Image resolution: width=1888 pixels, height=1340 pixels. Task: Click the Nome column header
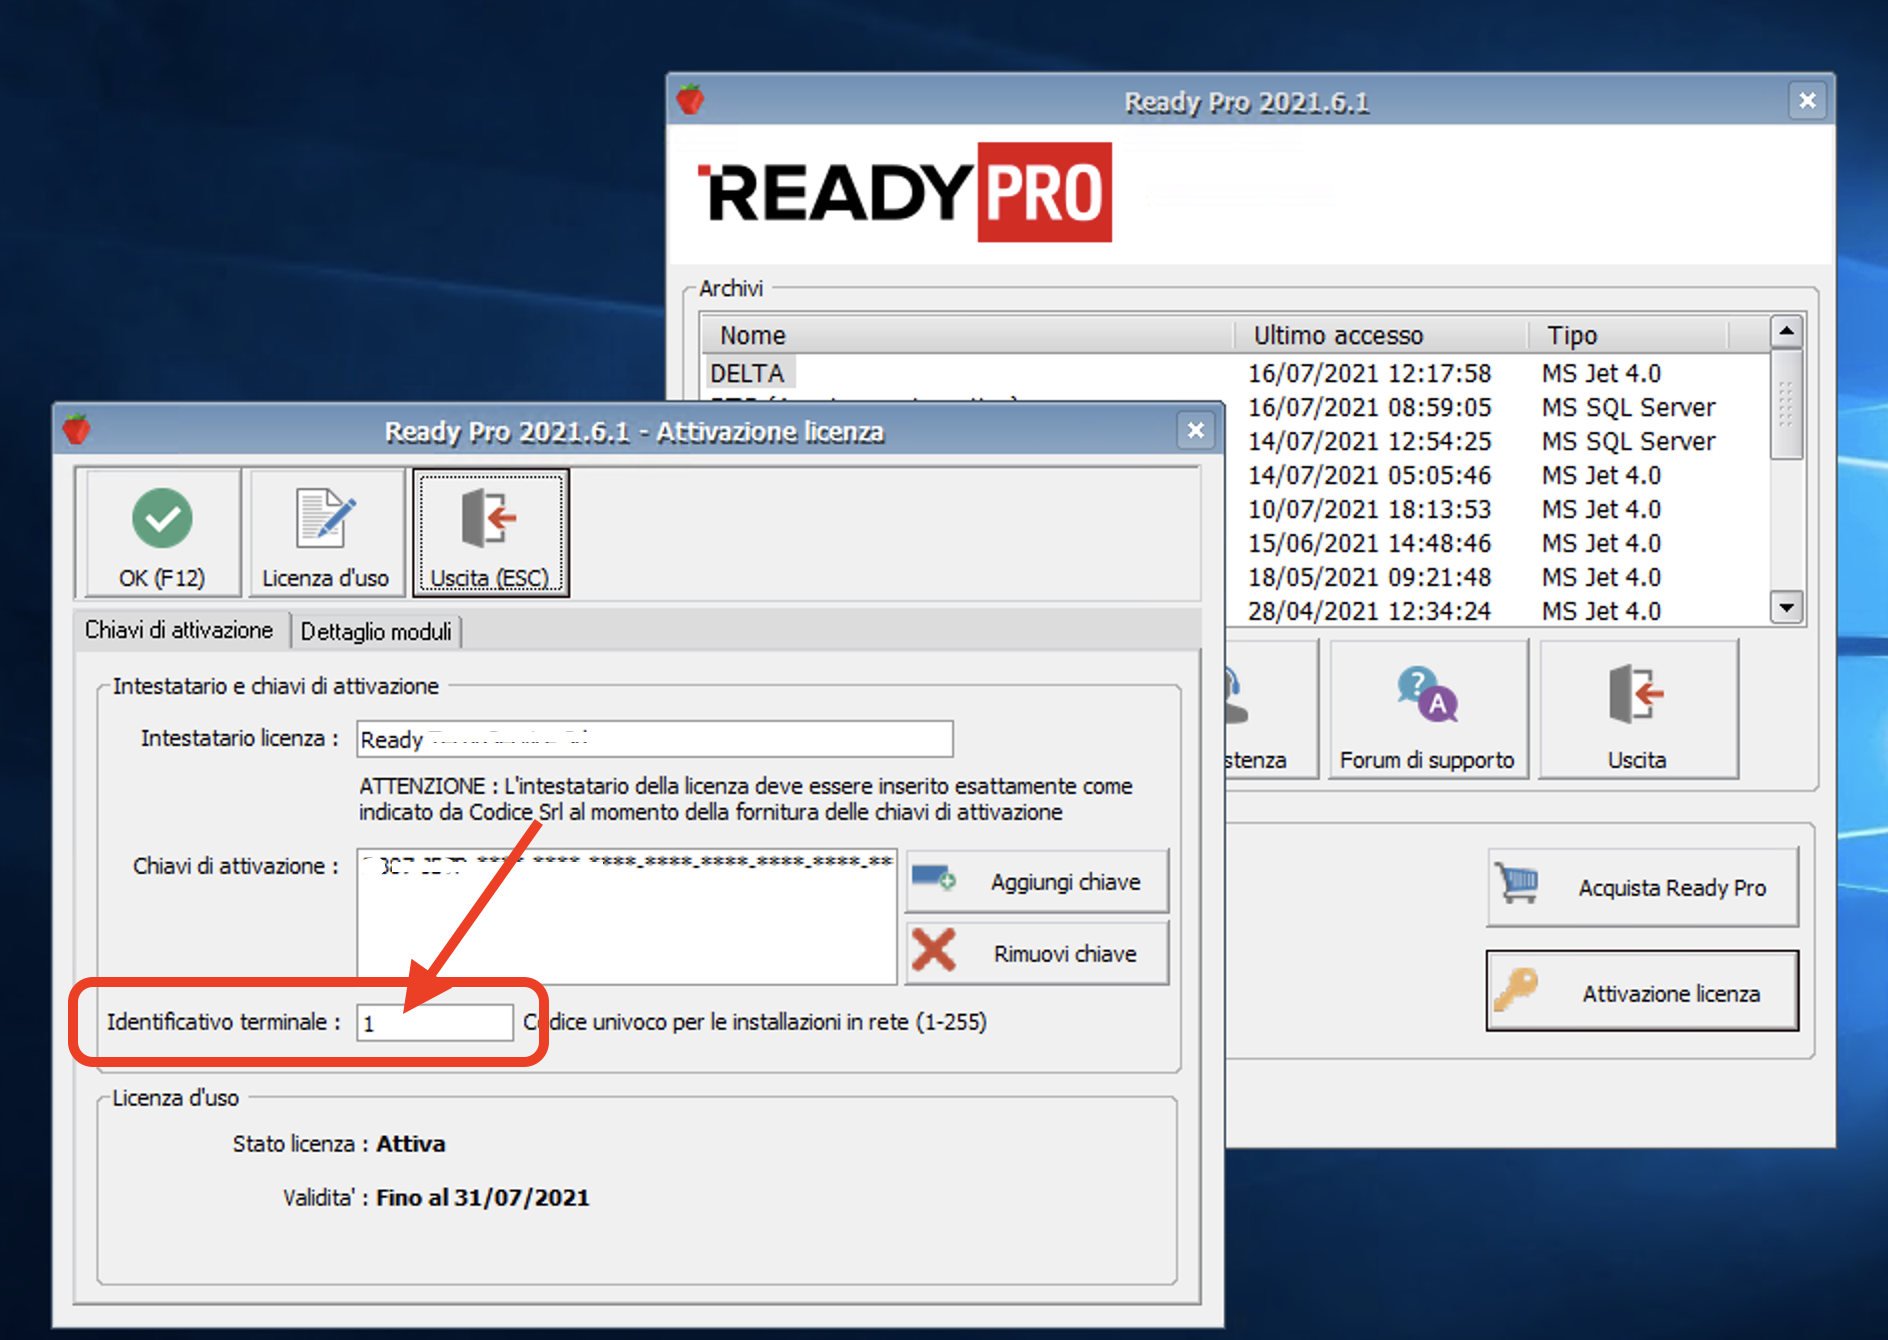[x=968, y=335]
